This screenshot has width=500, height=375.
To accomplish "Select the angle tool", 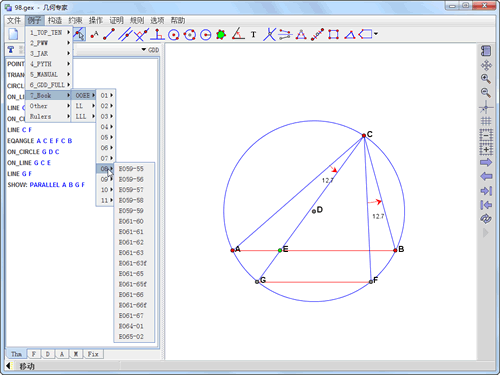I will [x=238, y=34].
